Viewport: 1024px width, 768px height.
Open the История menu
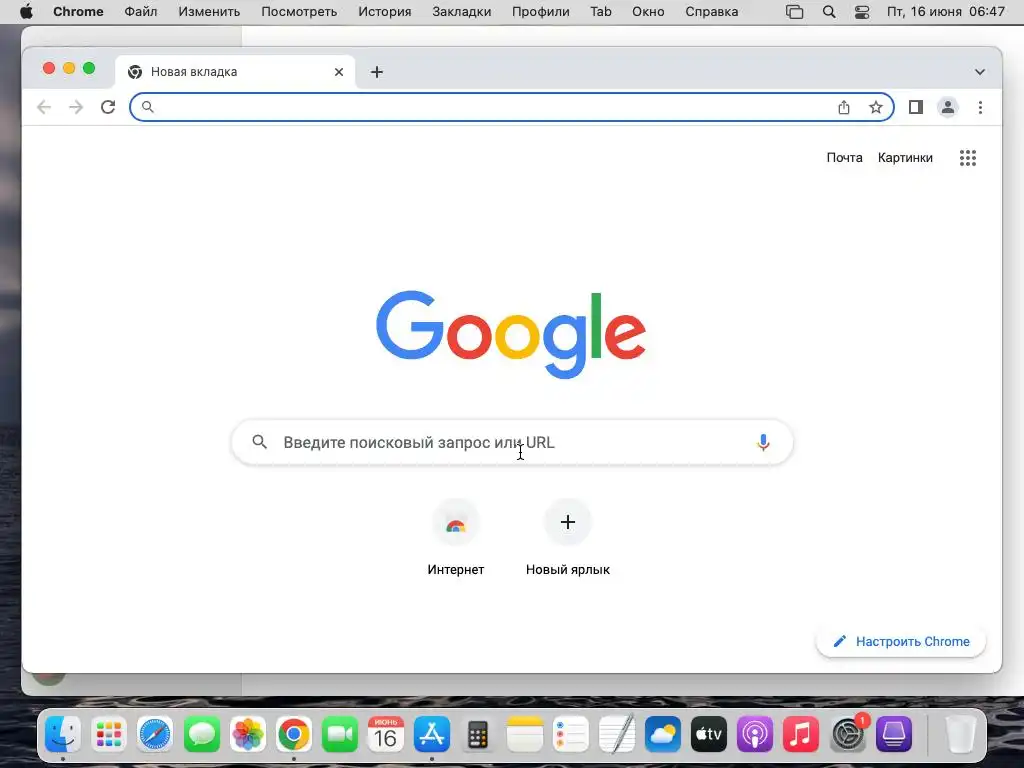tap(385, 12)
